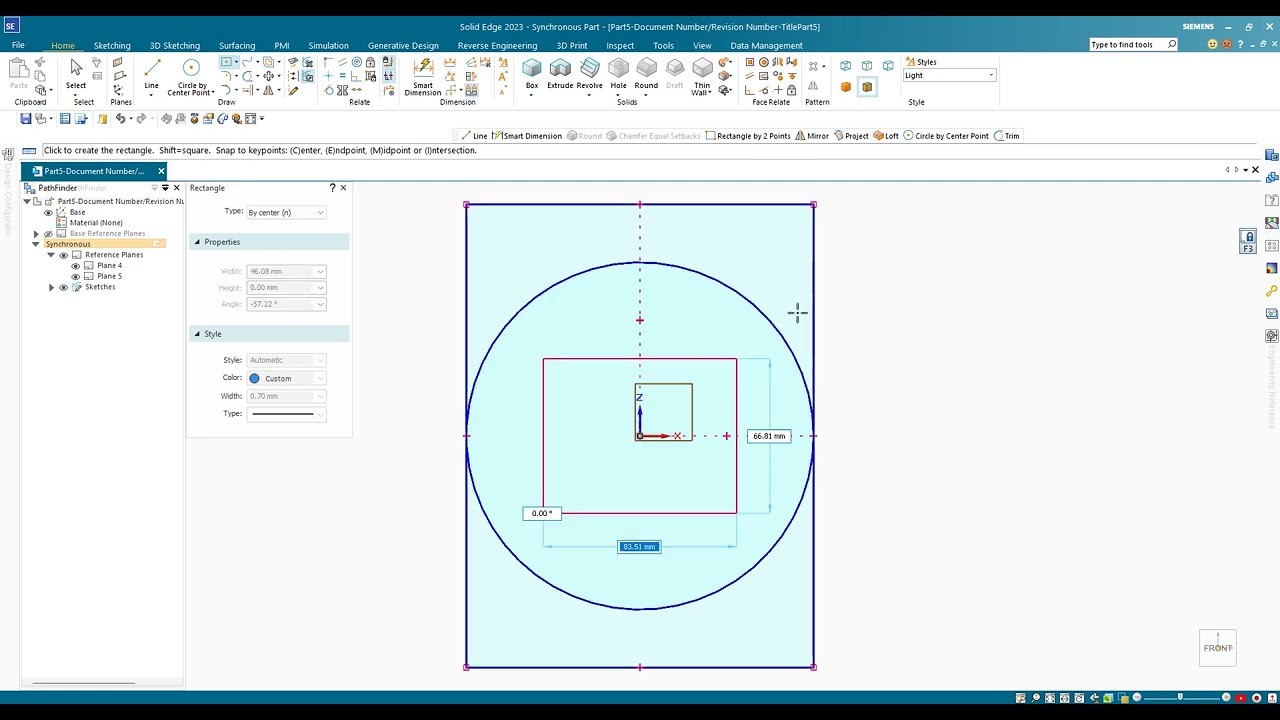Choose the Box solid command

(x=532, y=74)
